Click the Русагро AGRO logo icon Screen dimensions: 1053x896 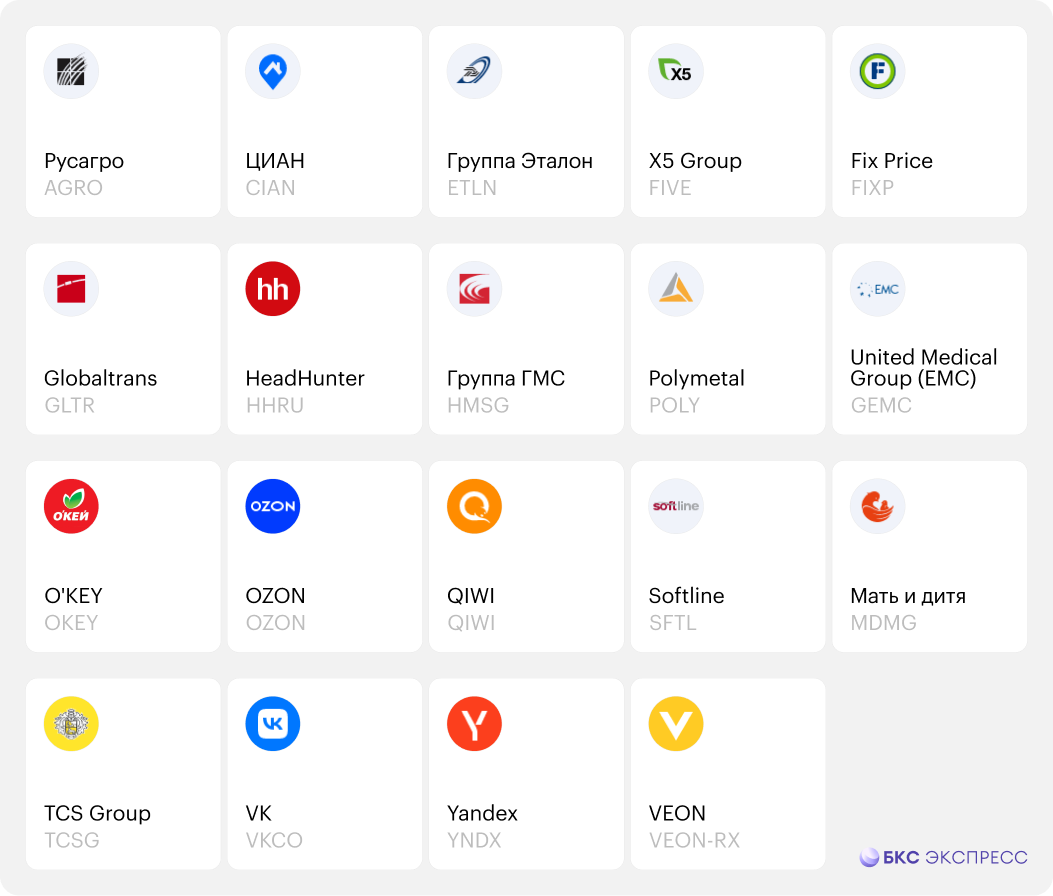(x=71, y=71)
